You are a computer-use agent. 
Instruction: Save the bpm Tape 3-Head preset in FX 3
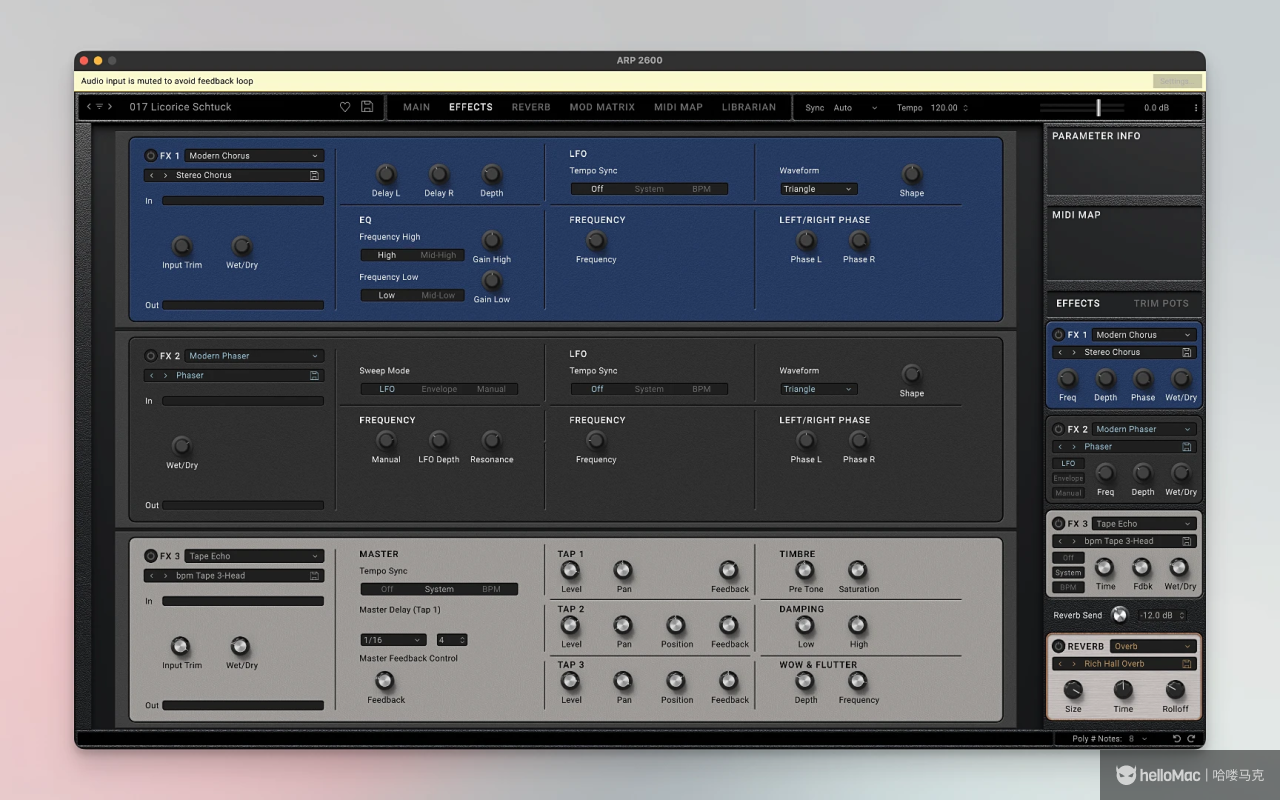point(315,576)
